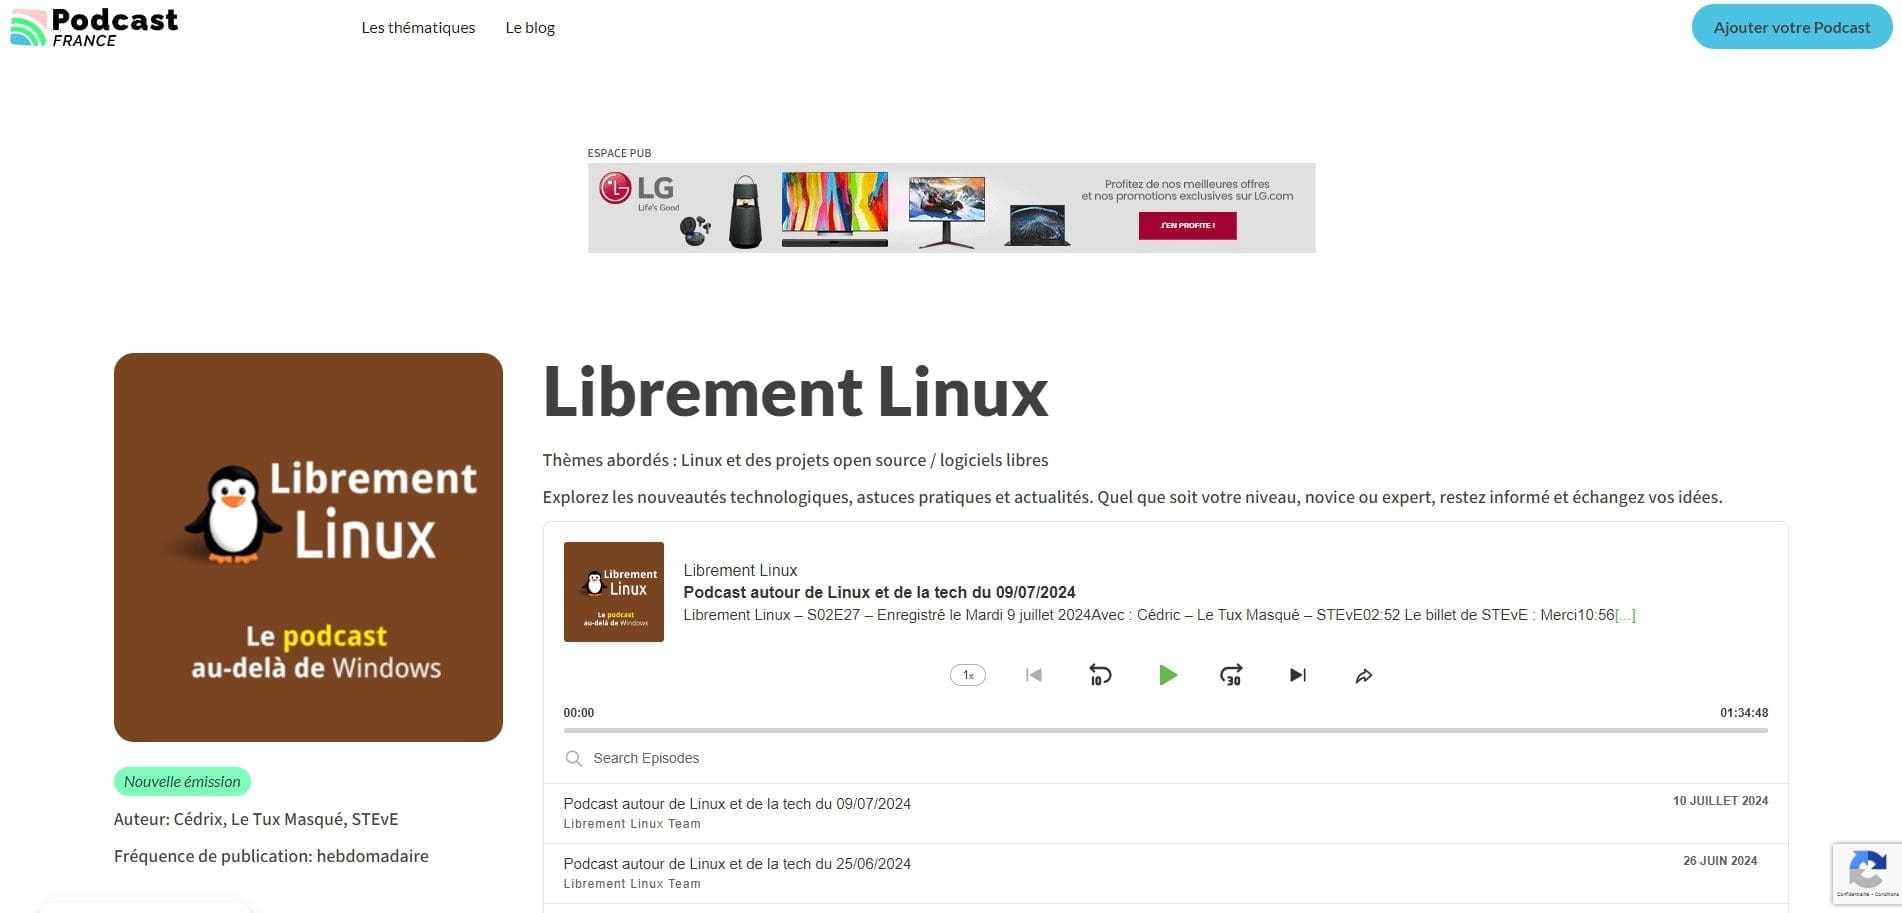Click 'Fréquence de publication: hebdomadaire' text

(271, 856)
